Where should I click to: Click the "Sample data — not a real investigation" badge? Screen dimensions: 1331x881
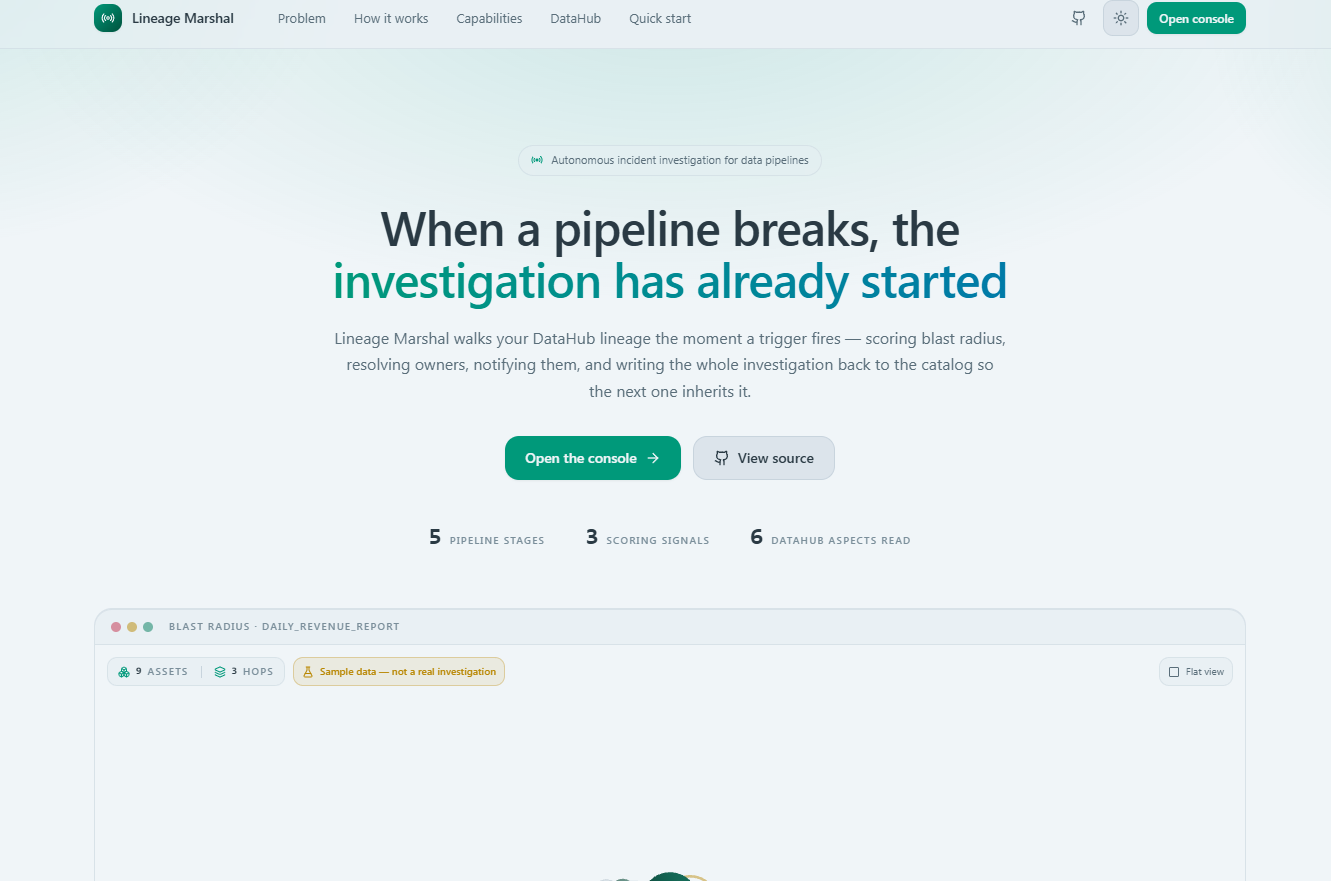point(399,672)
